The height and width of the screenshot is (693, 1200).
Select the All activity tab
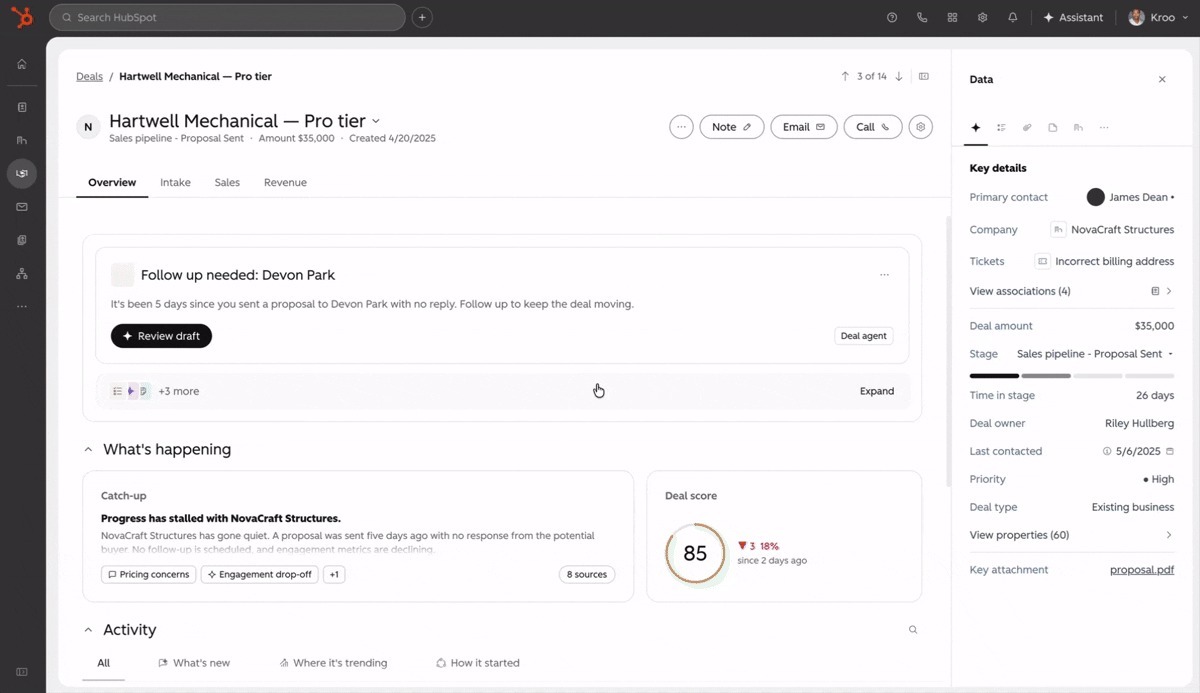click(x=103, y=663)
